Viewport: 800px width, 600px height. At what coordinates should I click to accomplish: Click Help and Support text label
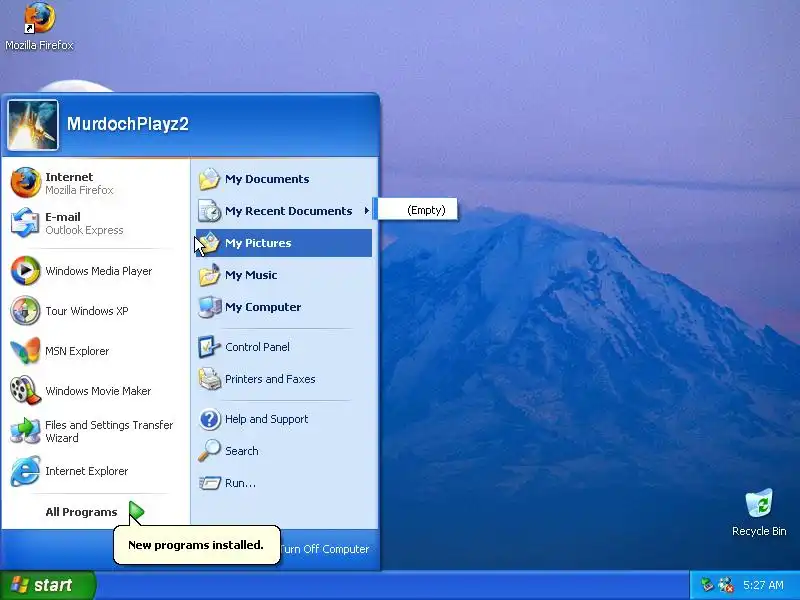pyautogui.click(x=266, y=419)
